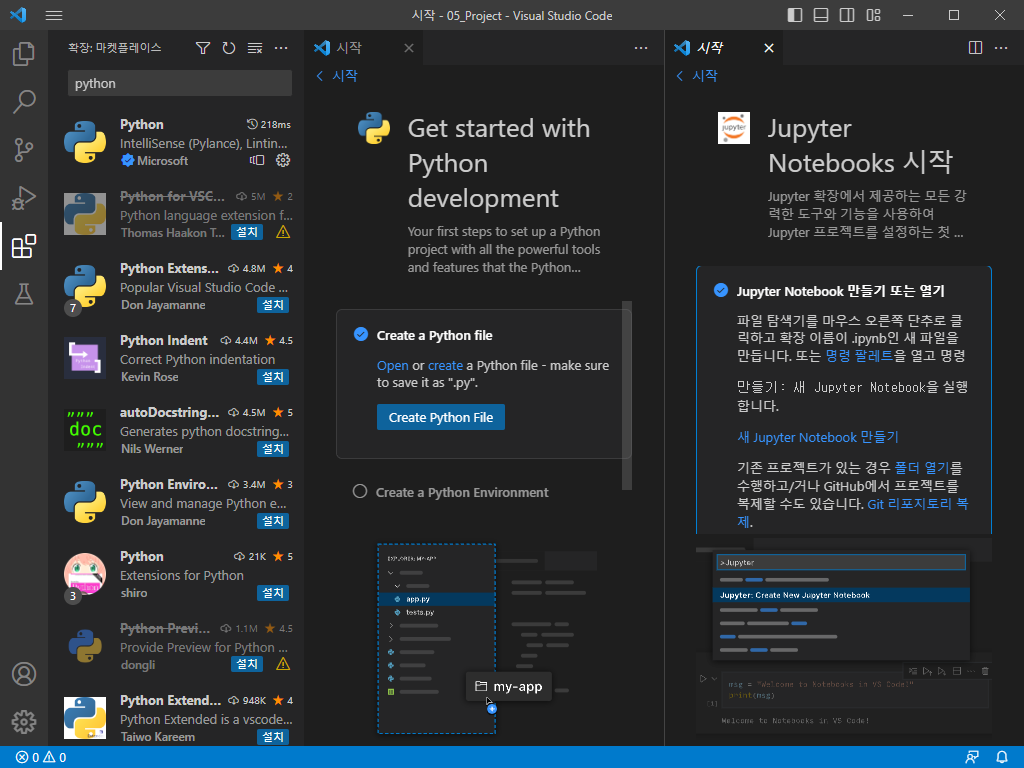Install Python Environment Manager extension
The image size is (1024, 768).
coord(273,521)
